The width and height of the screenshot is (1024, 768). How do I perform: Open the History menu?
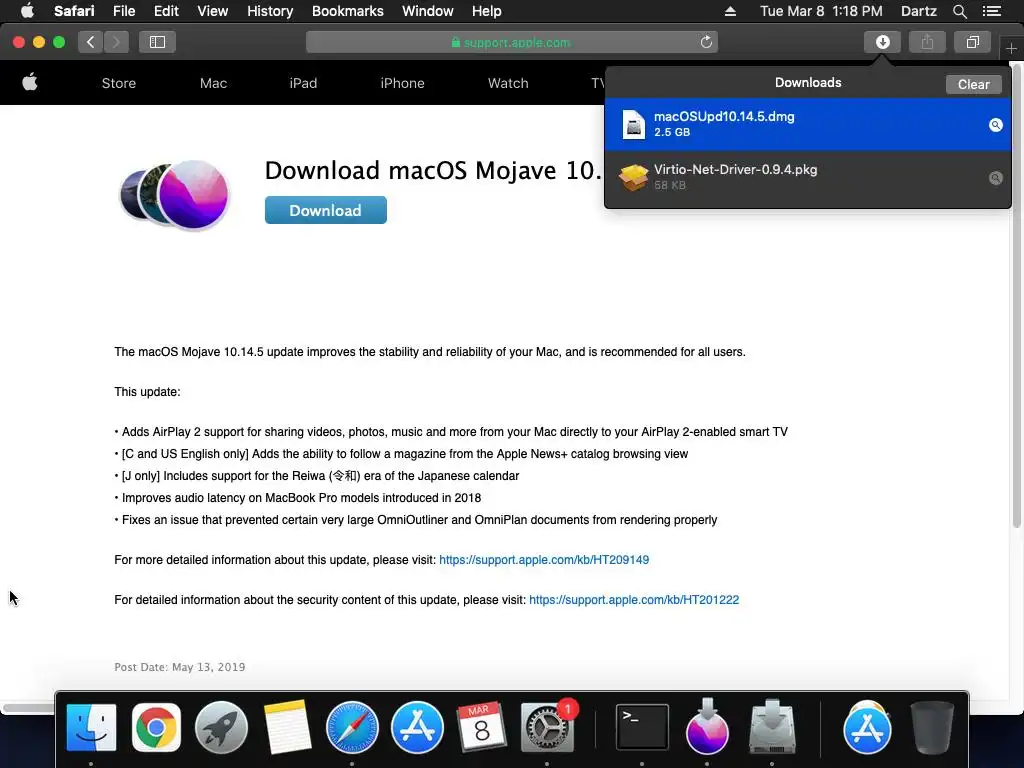tap(270, 11)
